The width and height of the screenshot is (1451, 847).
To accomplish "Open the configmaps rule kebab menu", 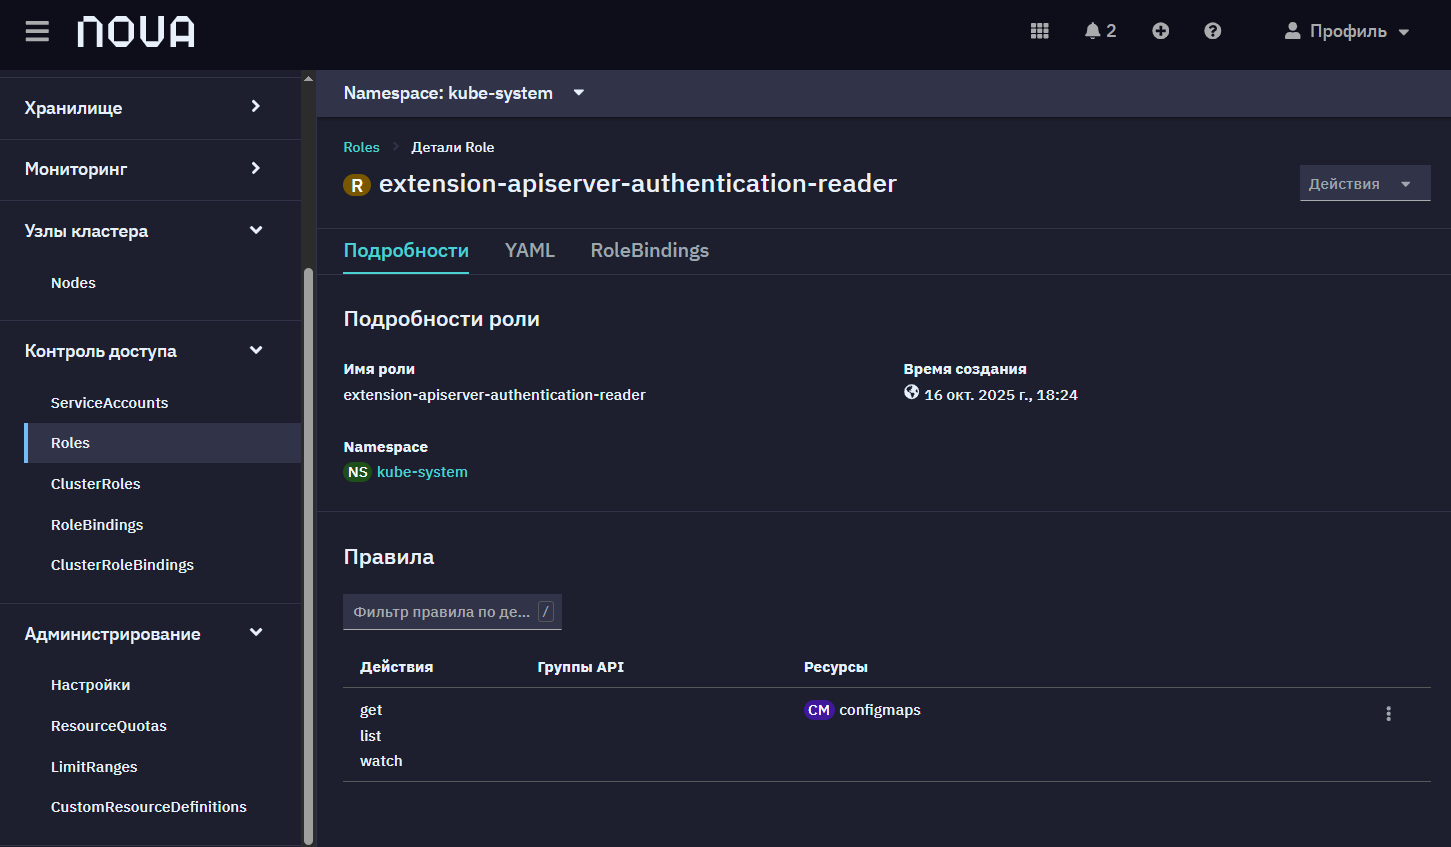I will [1388, 714].
